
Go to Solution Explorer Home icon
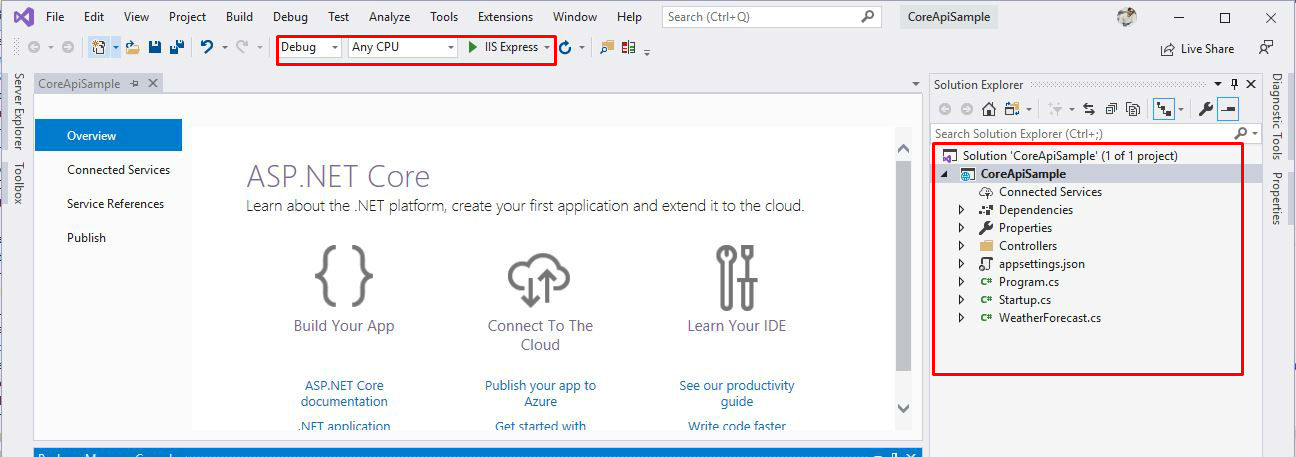[x=988, y=109]
